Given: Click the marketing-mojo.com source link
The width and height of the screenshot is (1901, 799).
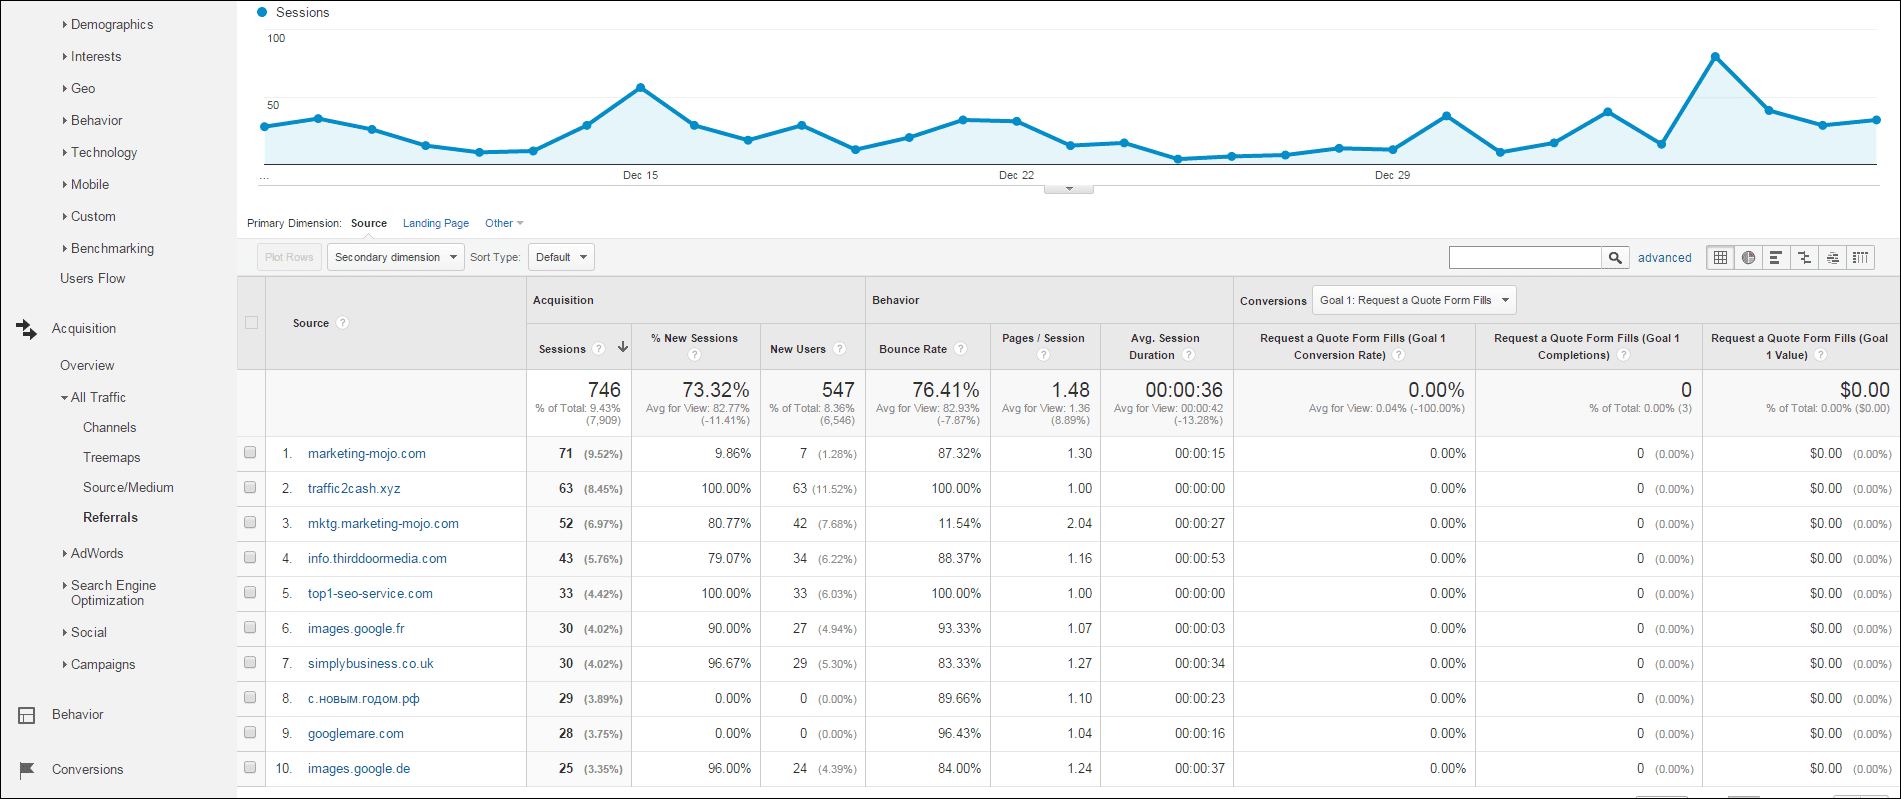Looking at the screenshot, I should 367,453.
